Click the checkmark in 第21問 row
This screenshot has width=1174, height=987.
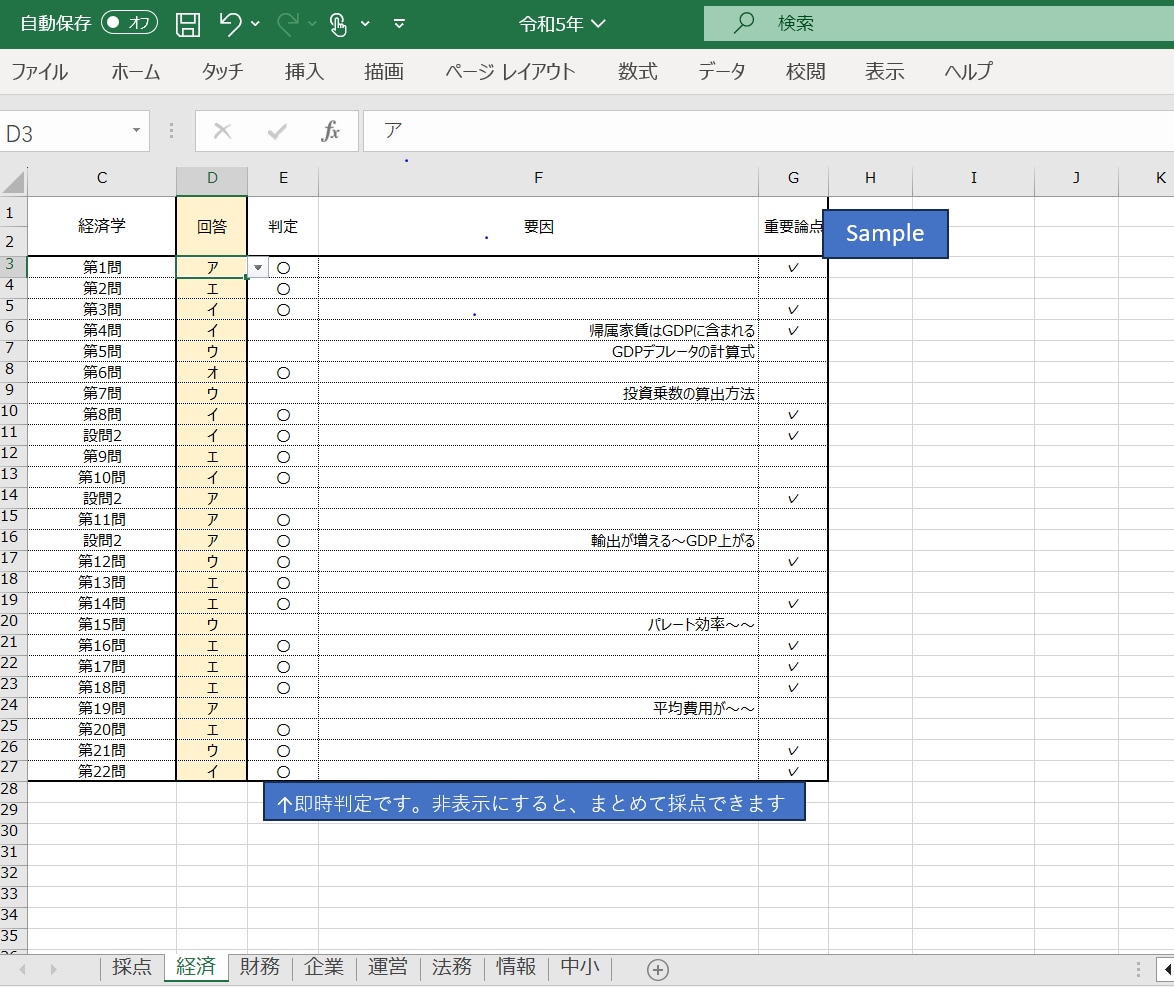coord(793,750)
